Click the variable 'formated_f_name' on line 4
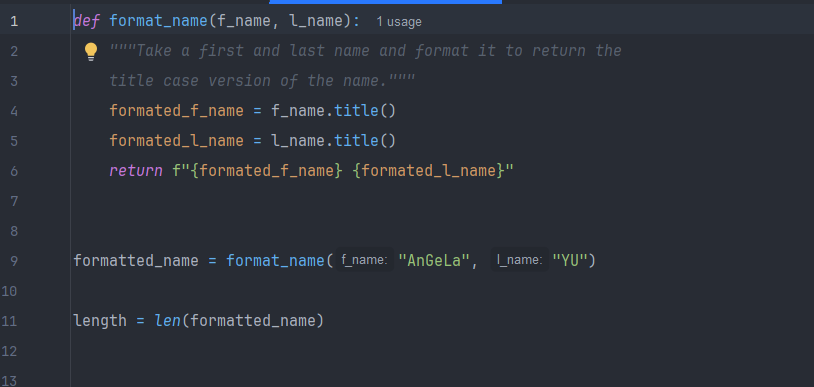The width and height of the screenshot is (814, 387). pos(177,111)
